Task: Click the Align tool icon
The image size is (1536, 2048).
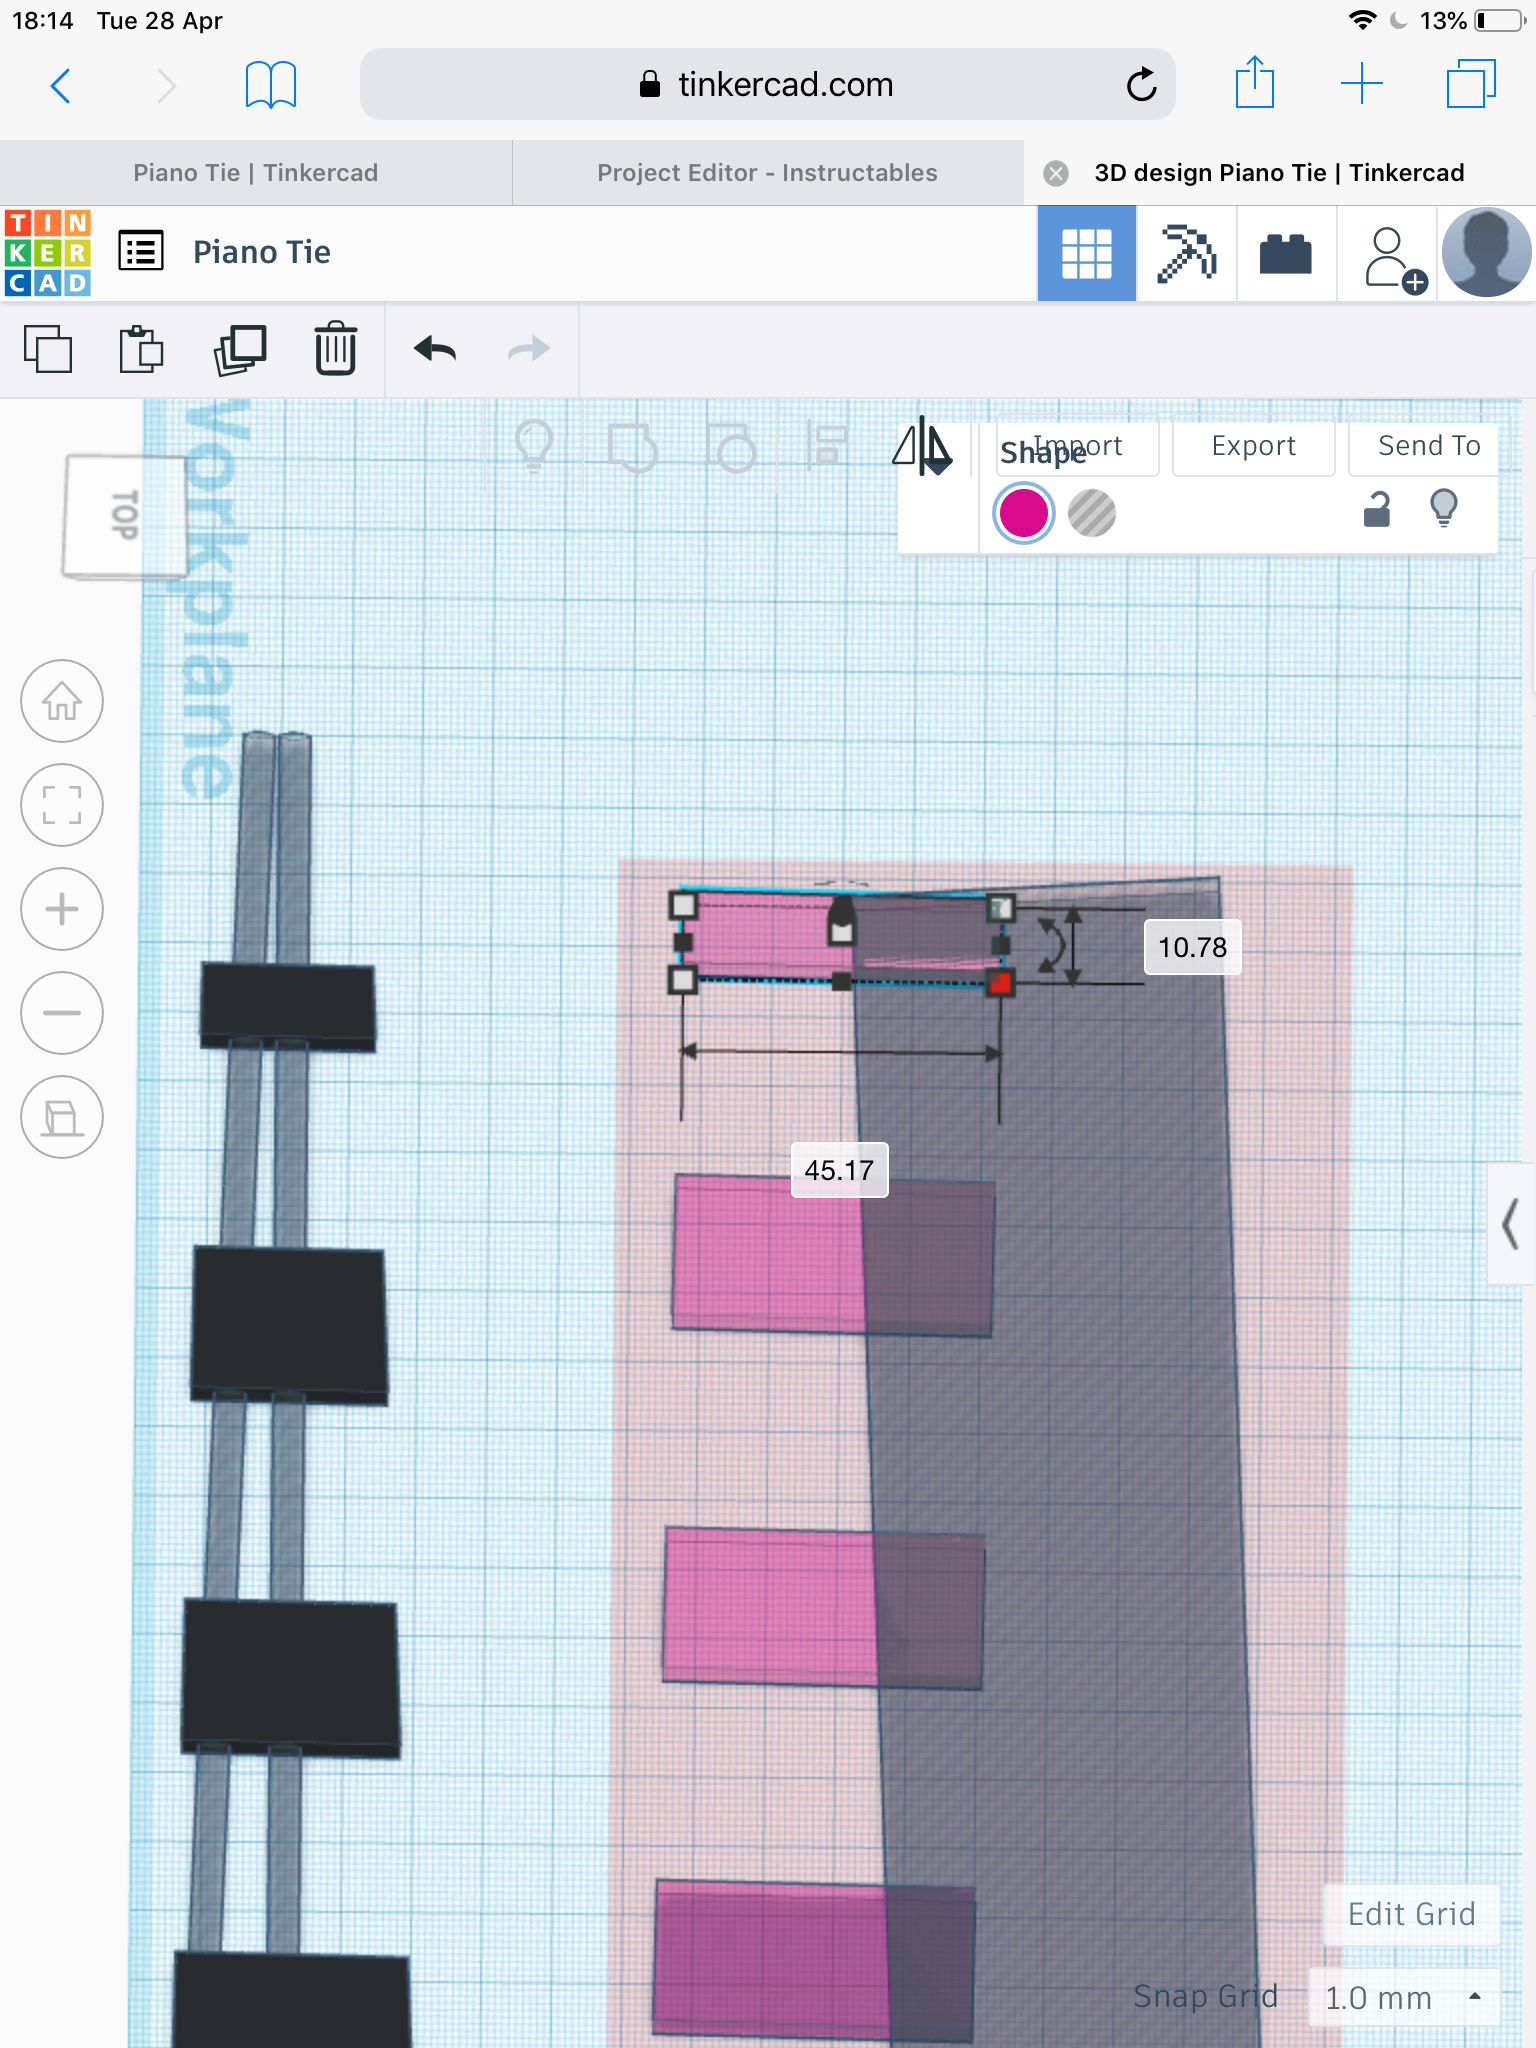Action: [827, 445]
